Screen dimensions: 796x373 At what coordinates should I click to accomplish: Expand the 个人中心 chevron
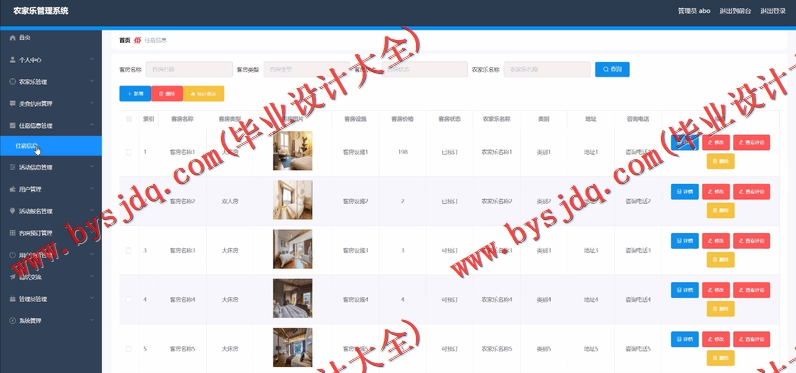click(x=92, y=60)
